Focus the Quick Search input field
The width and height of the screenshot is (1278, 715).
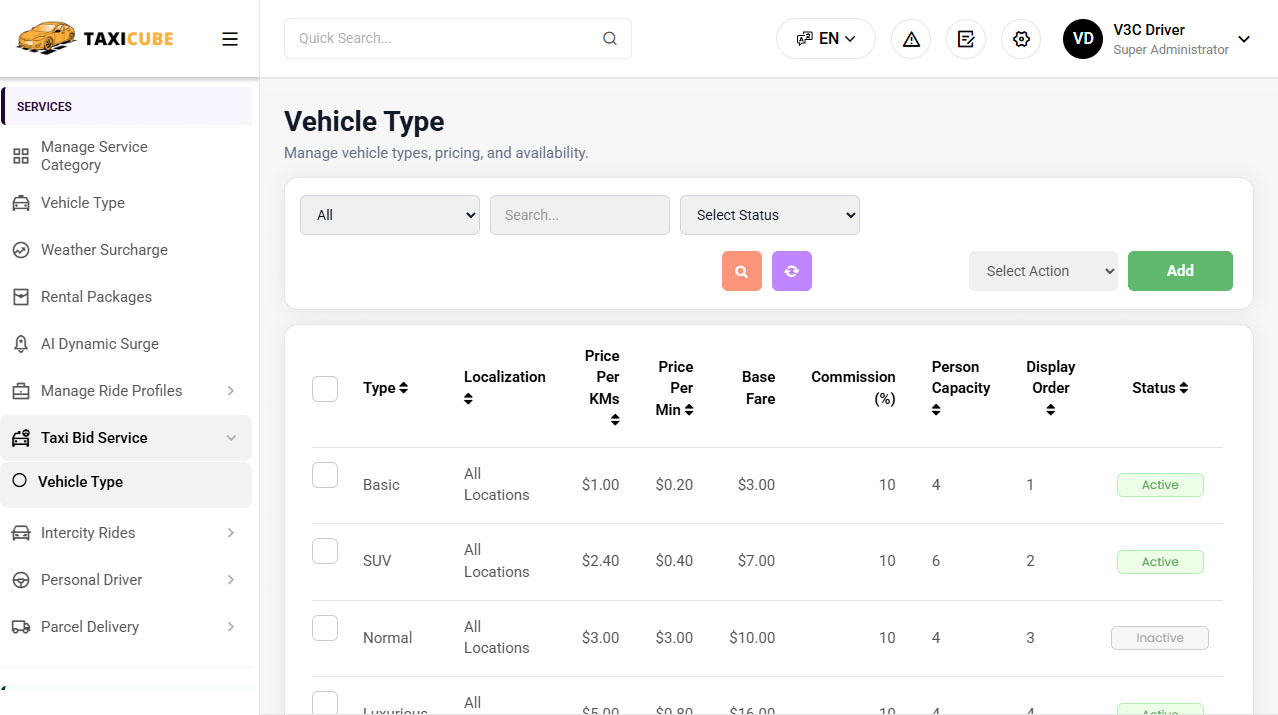(458, 39)
